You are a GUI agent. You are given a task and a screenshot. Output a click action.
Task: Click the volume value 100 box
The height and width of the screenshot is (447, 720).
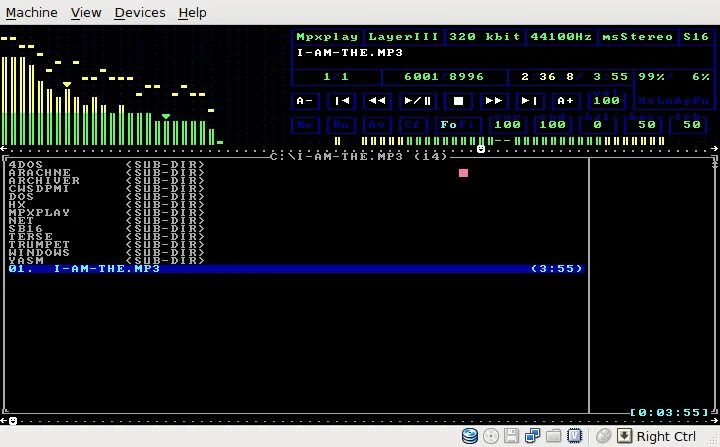point(606,101)
